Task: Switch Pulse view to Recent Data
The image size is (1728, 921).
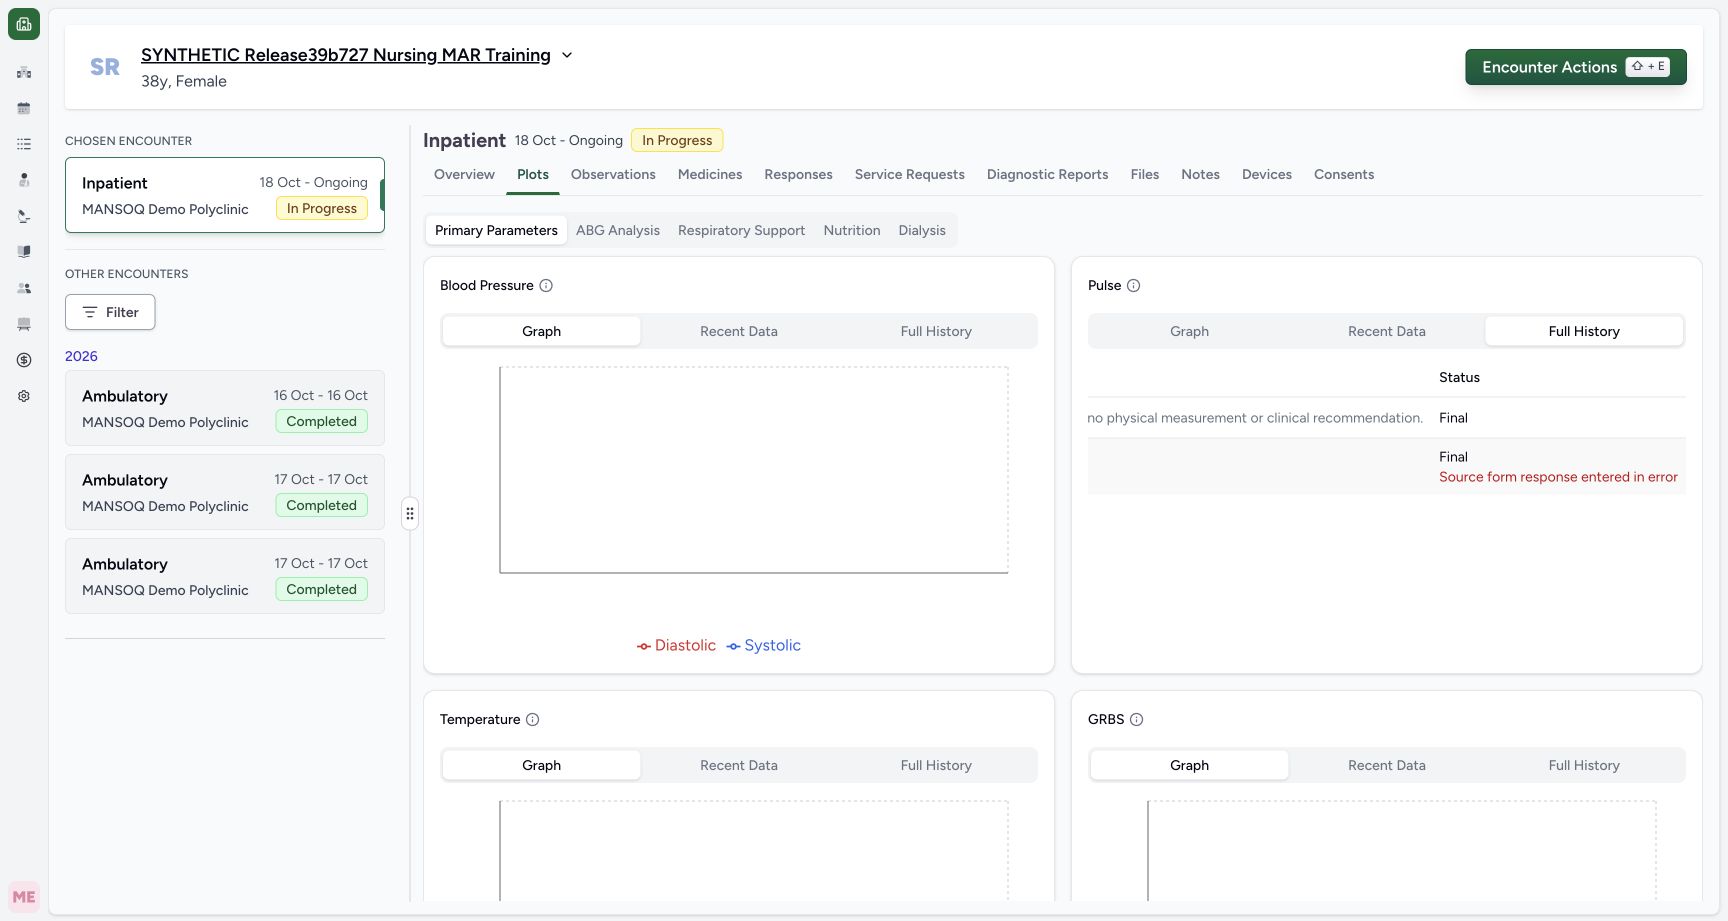Action: [1387, 331]
